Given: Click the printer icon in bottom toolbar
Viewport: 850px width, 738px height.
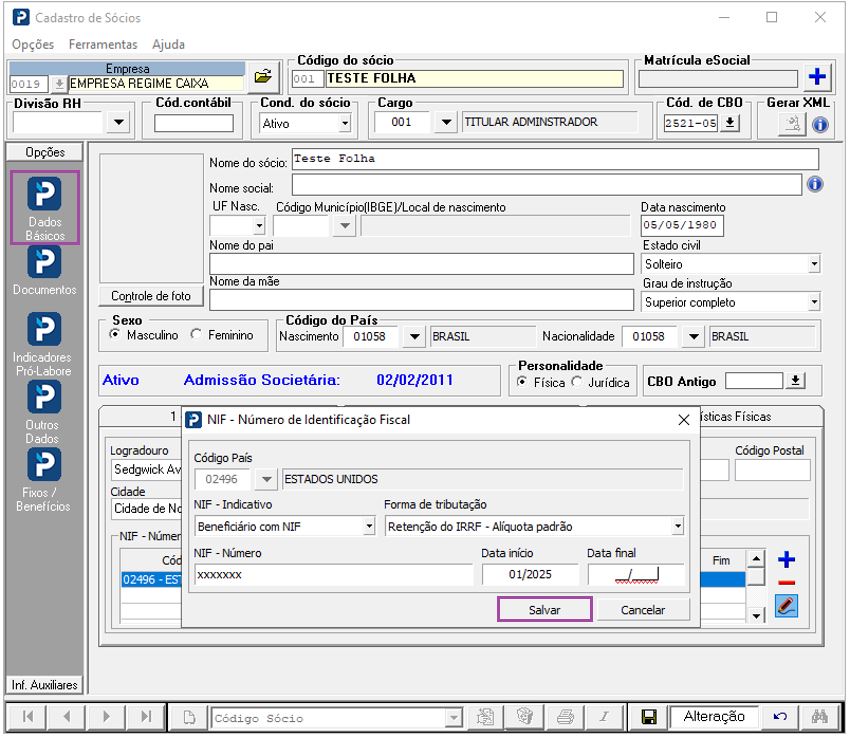Looking at the screenshot, I should pos(565,717).
